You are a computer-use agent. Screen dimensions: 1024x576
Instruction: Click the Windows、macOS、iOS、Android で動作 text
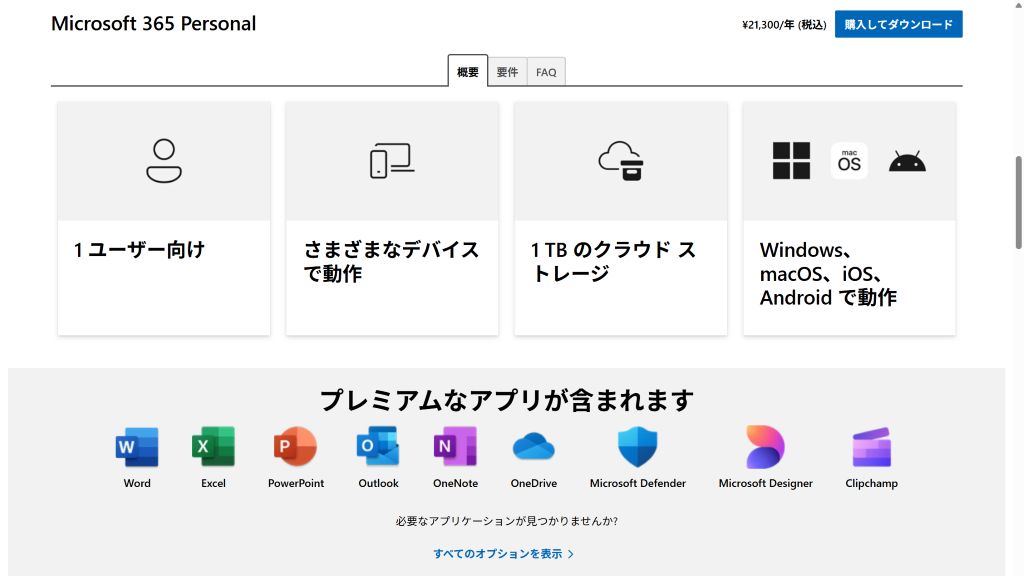click(x=828, y=274)
